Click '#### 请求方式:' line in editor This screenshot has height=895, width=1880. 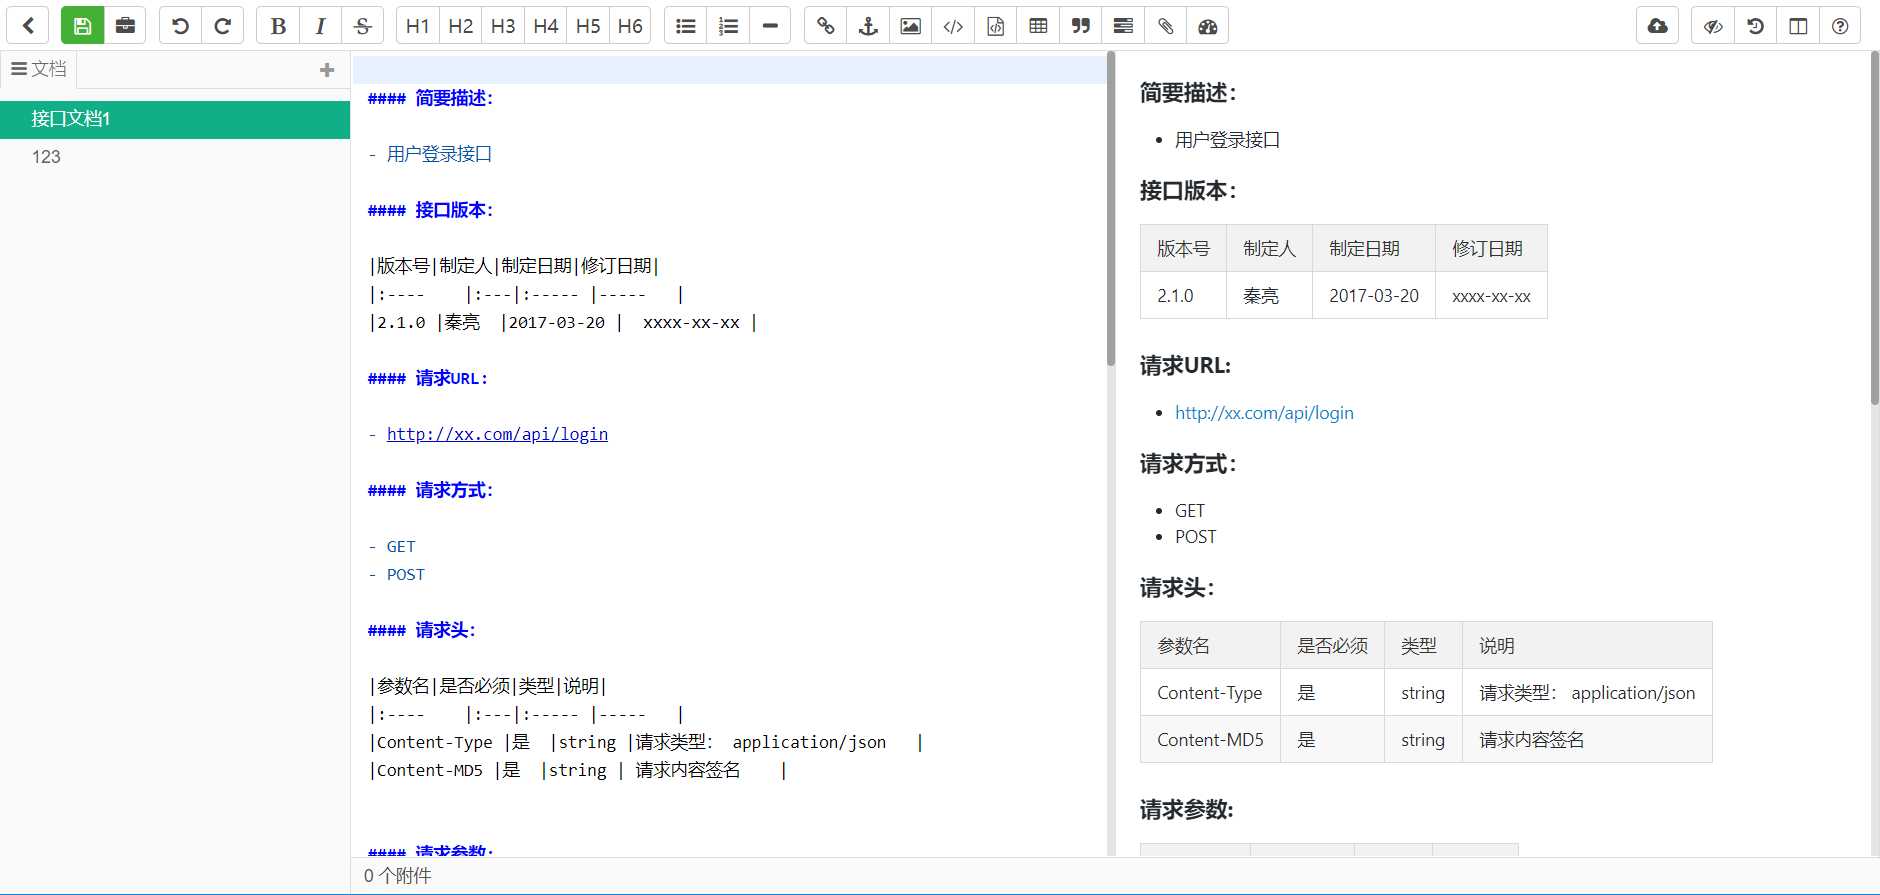point(430,490)
